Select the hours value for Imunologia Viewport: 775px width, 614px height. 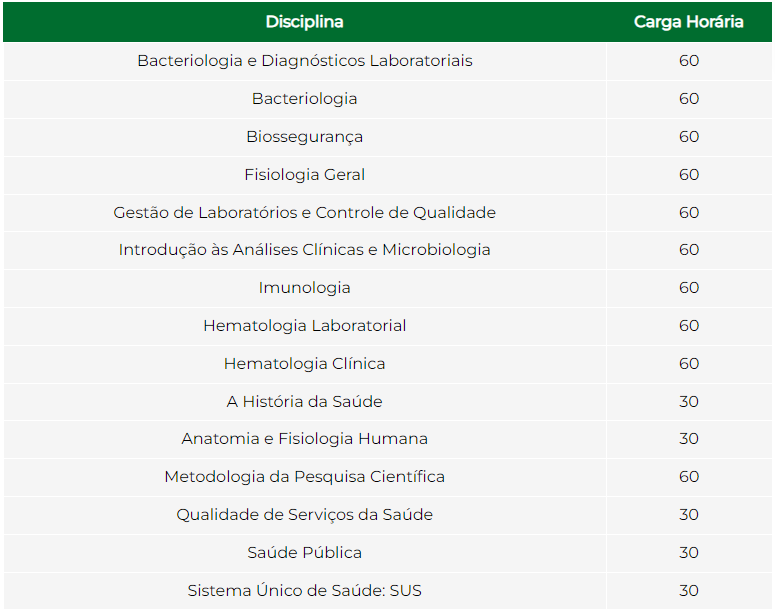click(x=689, y=288)
